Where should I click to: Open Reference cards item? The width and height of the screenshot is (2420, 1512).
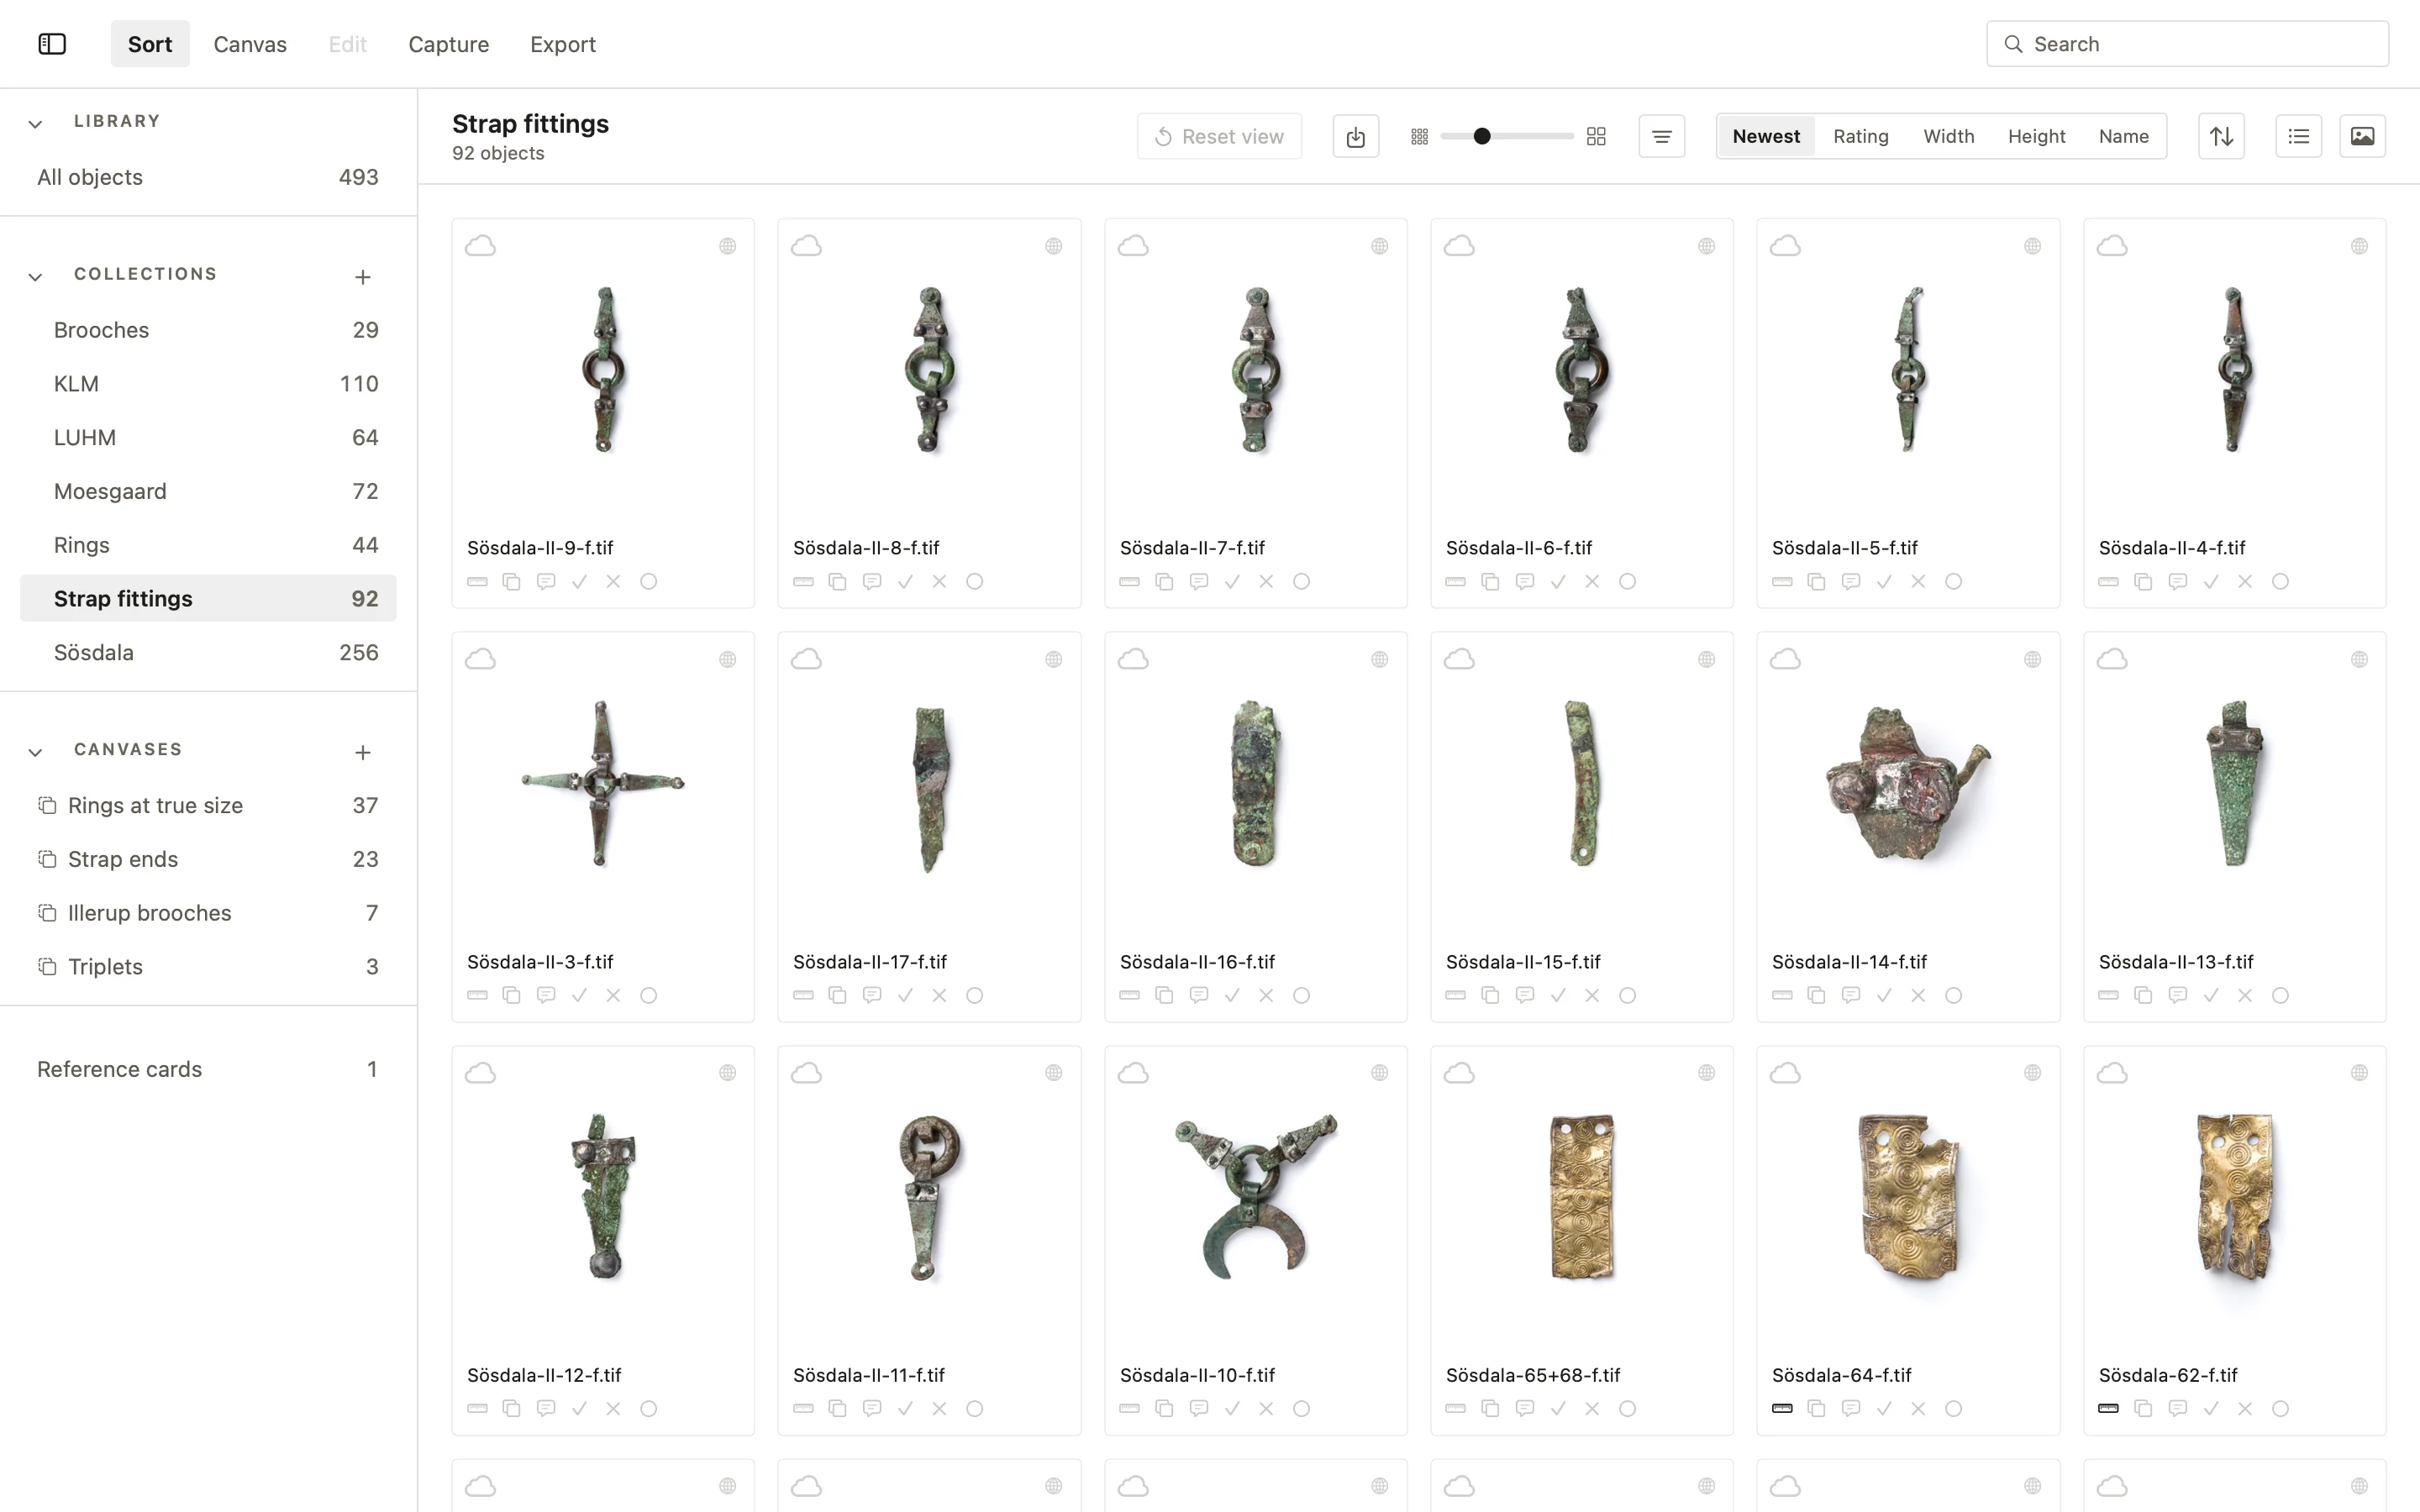coord(208,1069)
